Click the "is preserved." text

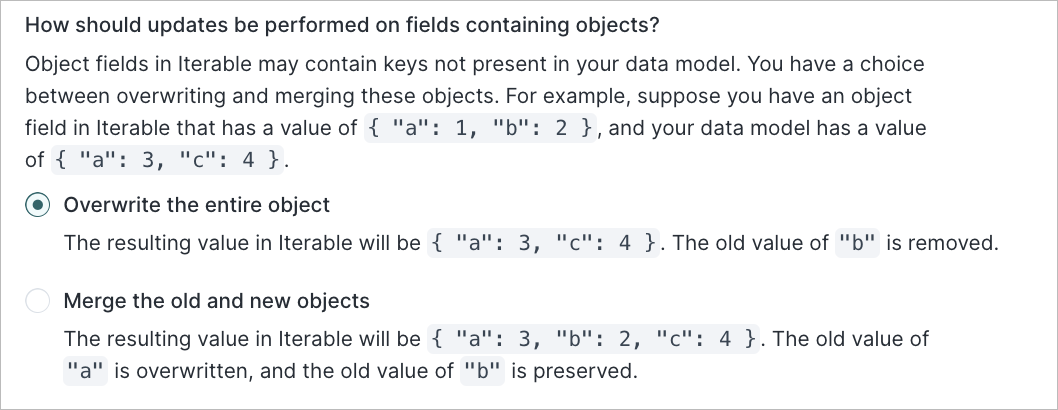point(578,371)
